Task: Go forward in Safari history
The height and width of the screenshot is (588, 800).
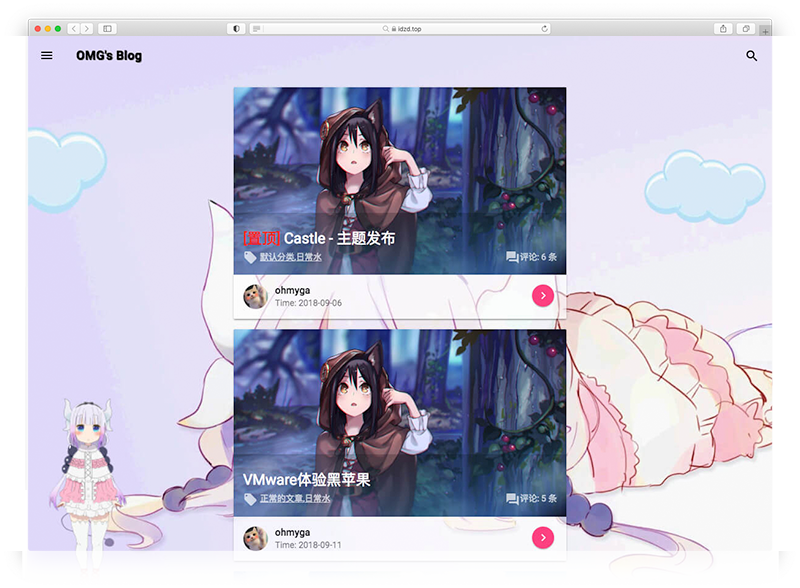Action: click(87, 29)
